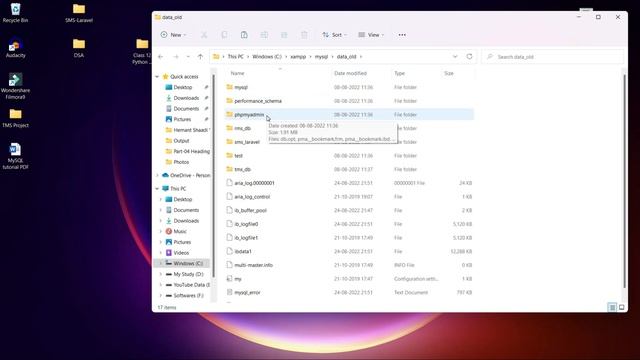Switch to details view layout icon

point(612,307)
